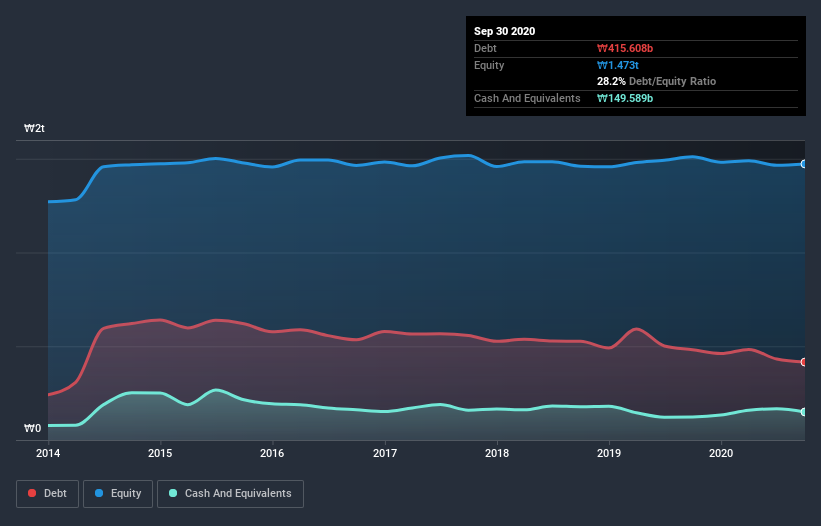Toggle the Equity series legend button
Image resolution: width=821 pixels, height=526 pixels.
(118, 494)
